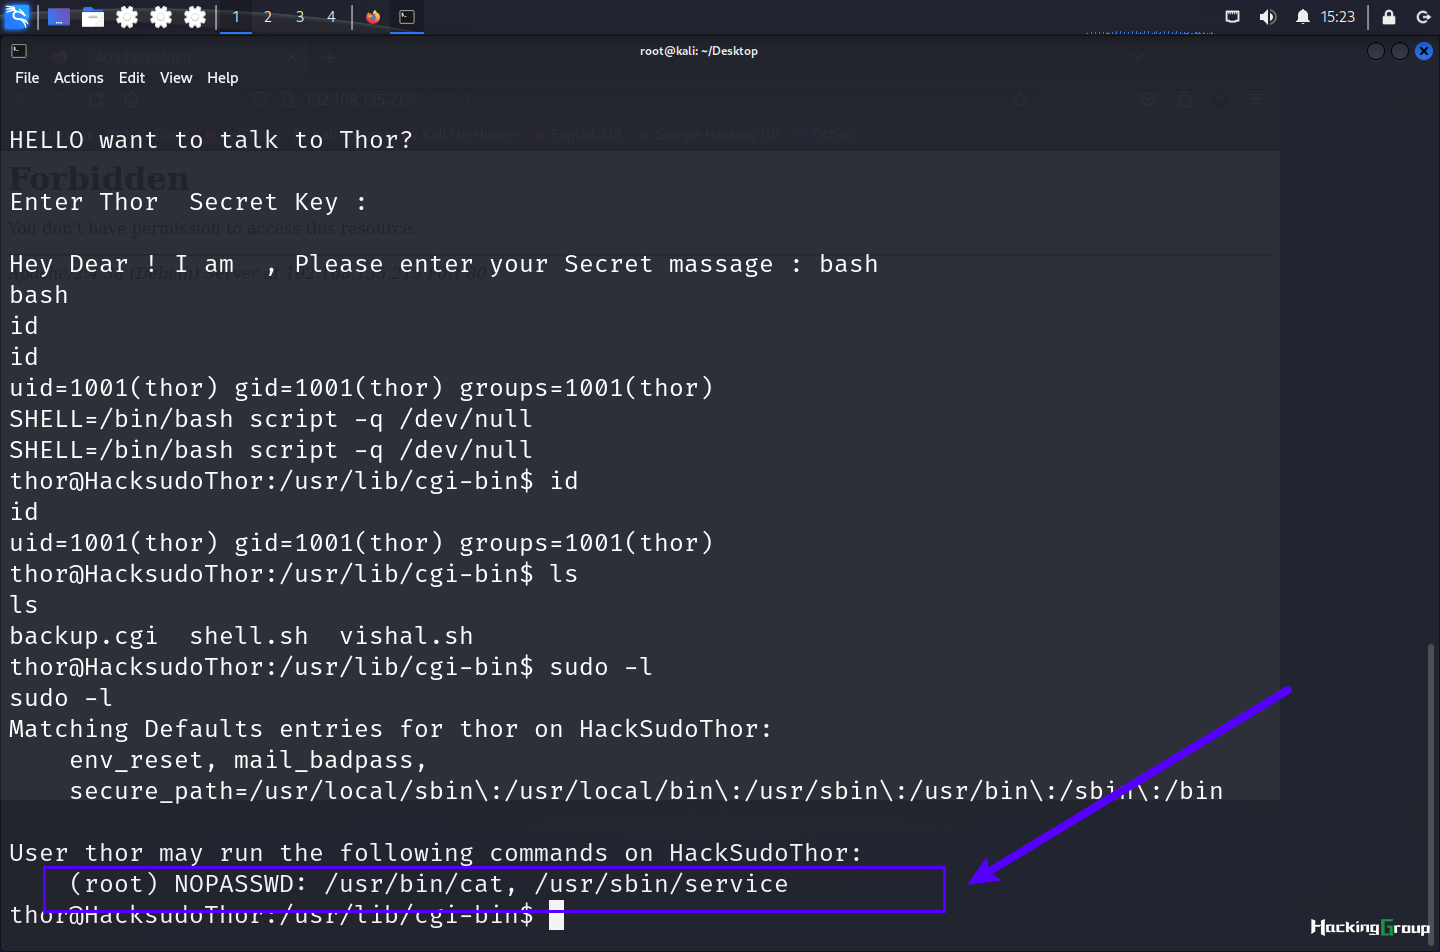Open the network connection tray icon

[1232, 17]
